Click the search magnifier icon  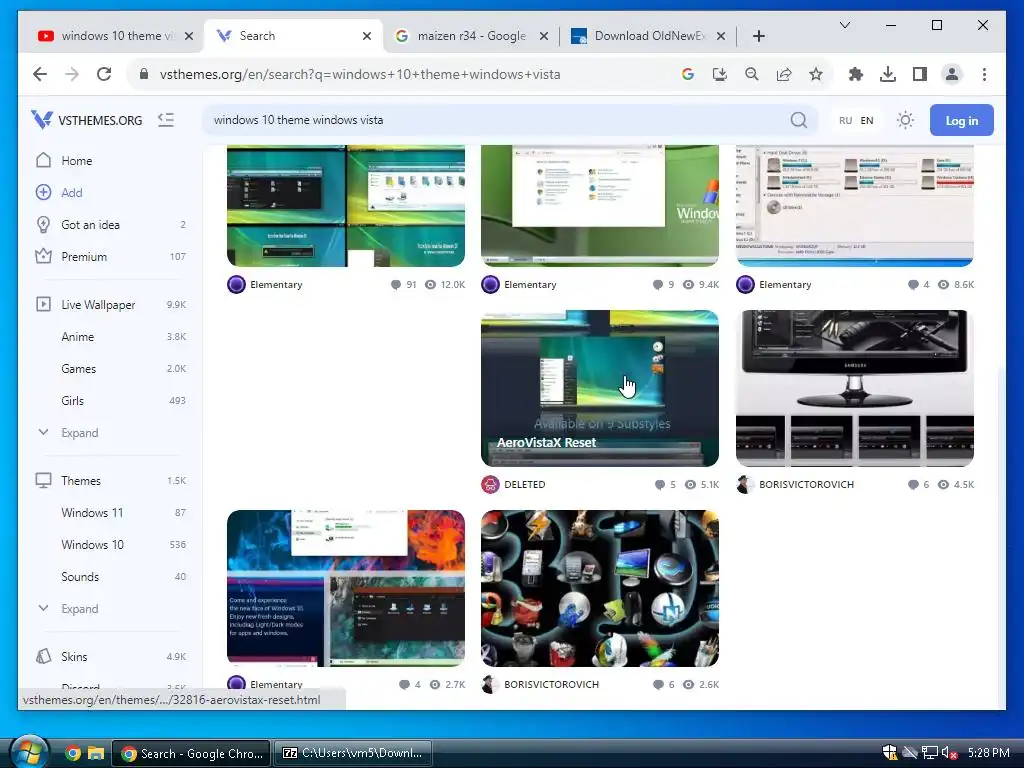[x=799, y=120]
